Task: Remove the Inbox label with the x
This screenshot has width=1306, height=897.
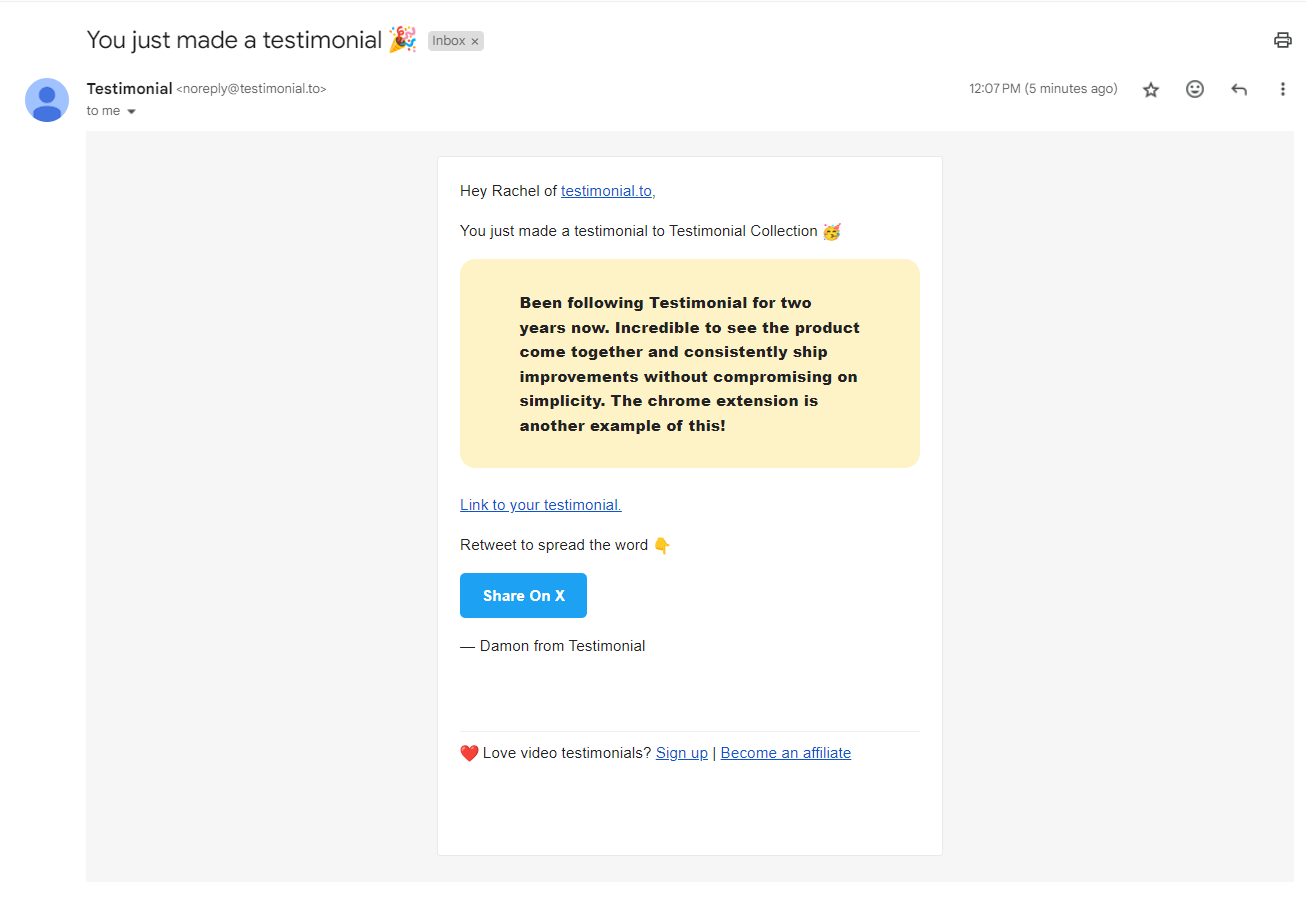Action: [x=475, y=41]
